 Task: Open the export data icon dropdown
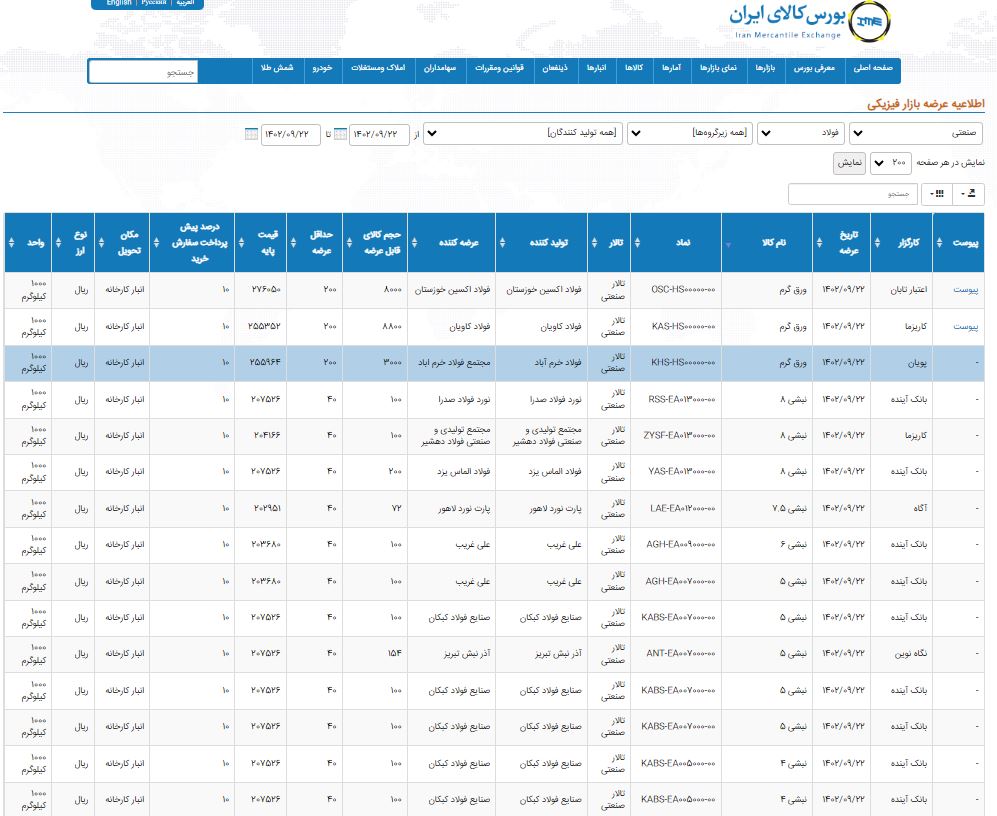click(968, 194)
